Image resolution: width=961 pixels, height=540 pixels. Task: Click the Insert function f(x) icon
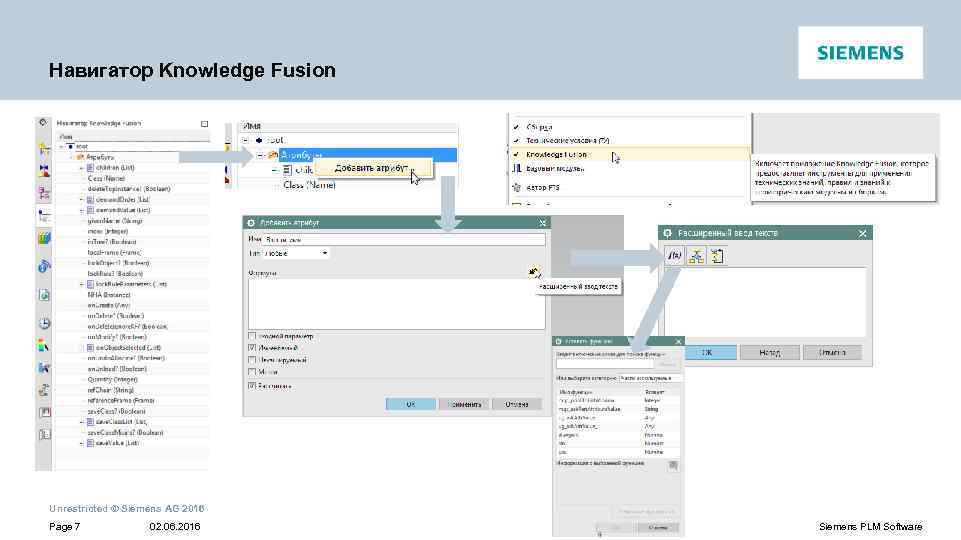pos(674,255)
